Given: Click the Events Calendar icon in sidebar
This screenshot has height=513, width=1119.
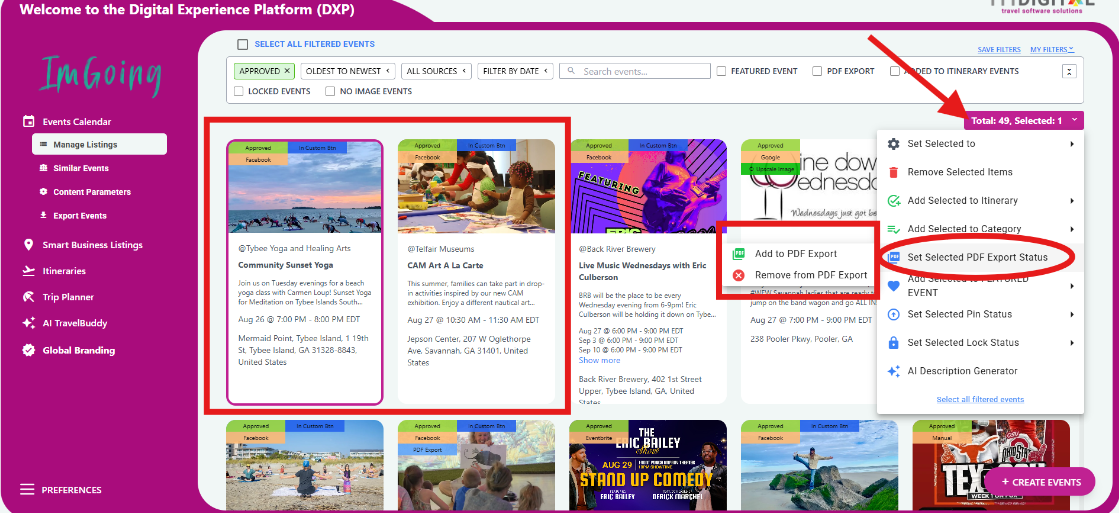Looking at the screenshot, I should 29,121.
